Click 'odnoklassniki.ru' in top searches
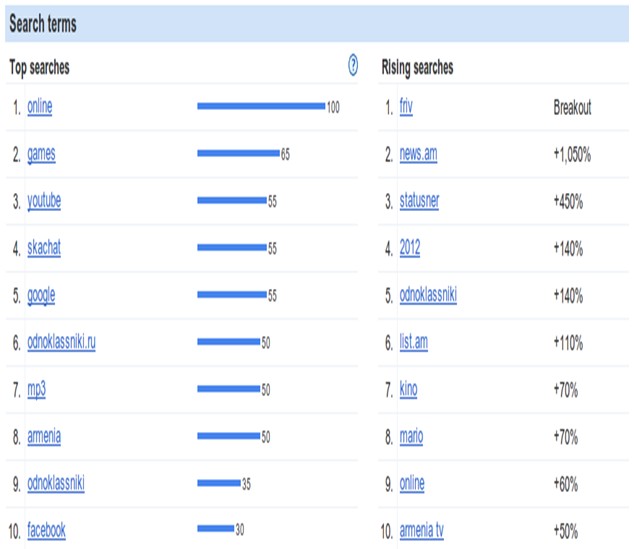 pyautogui.click(x=61, y=342)
